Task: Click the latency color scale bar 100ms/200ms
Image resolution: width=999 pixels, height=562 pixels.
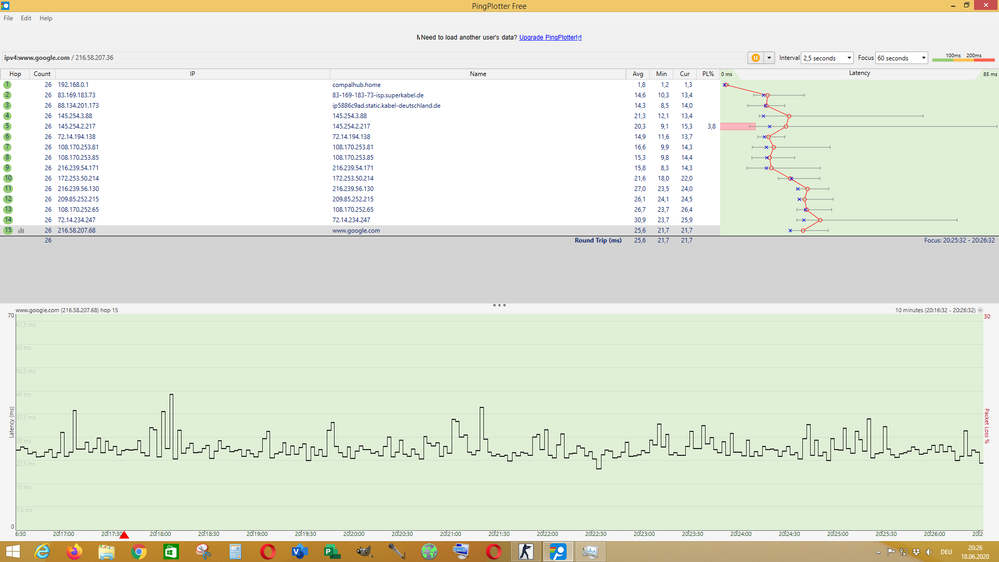Action: tap(963, 57)
